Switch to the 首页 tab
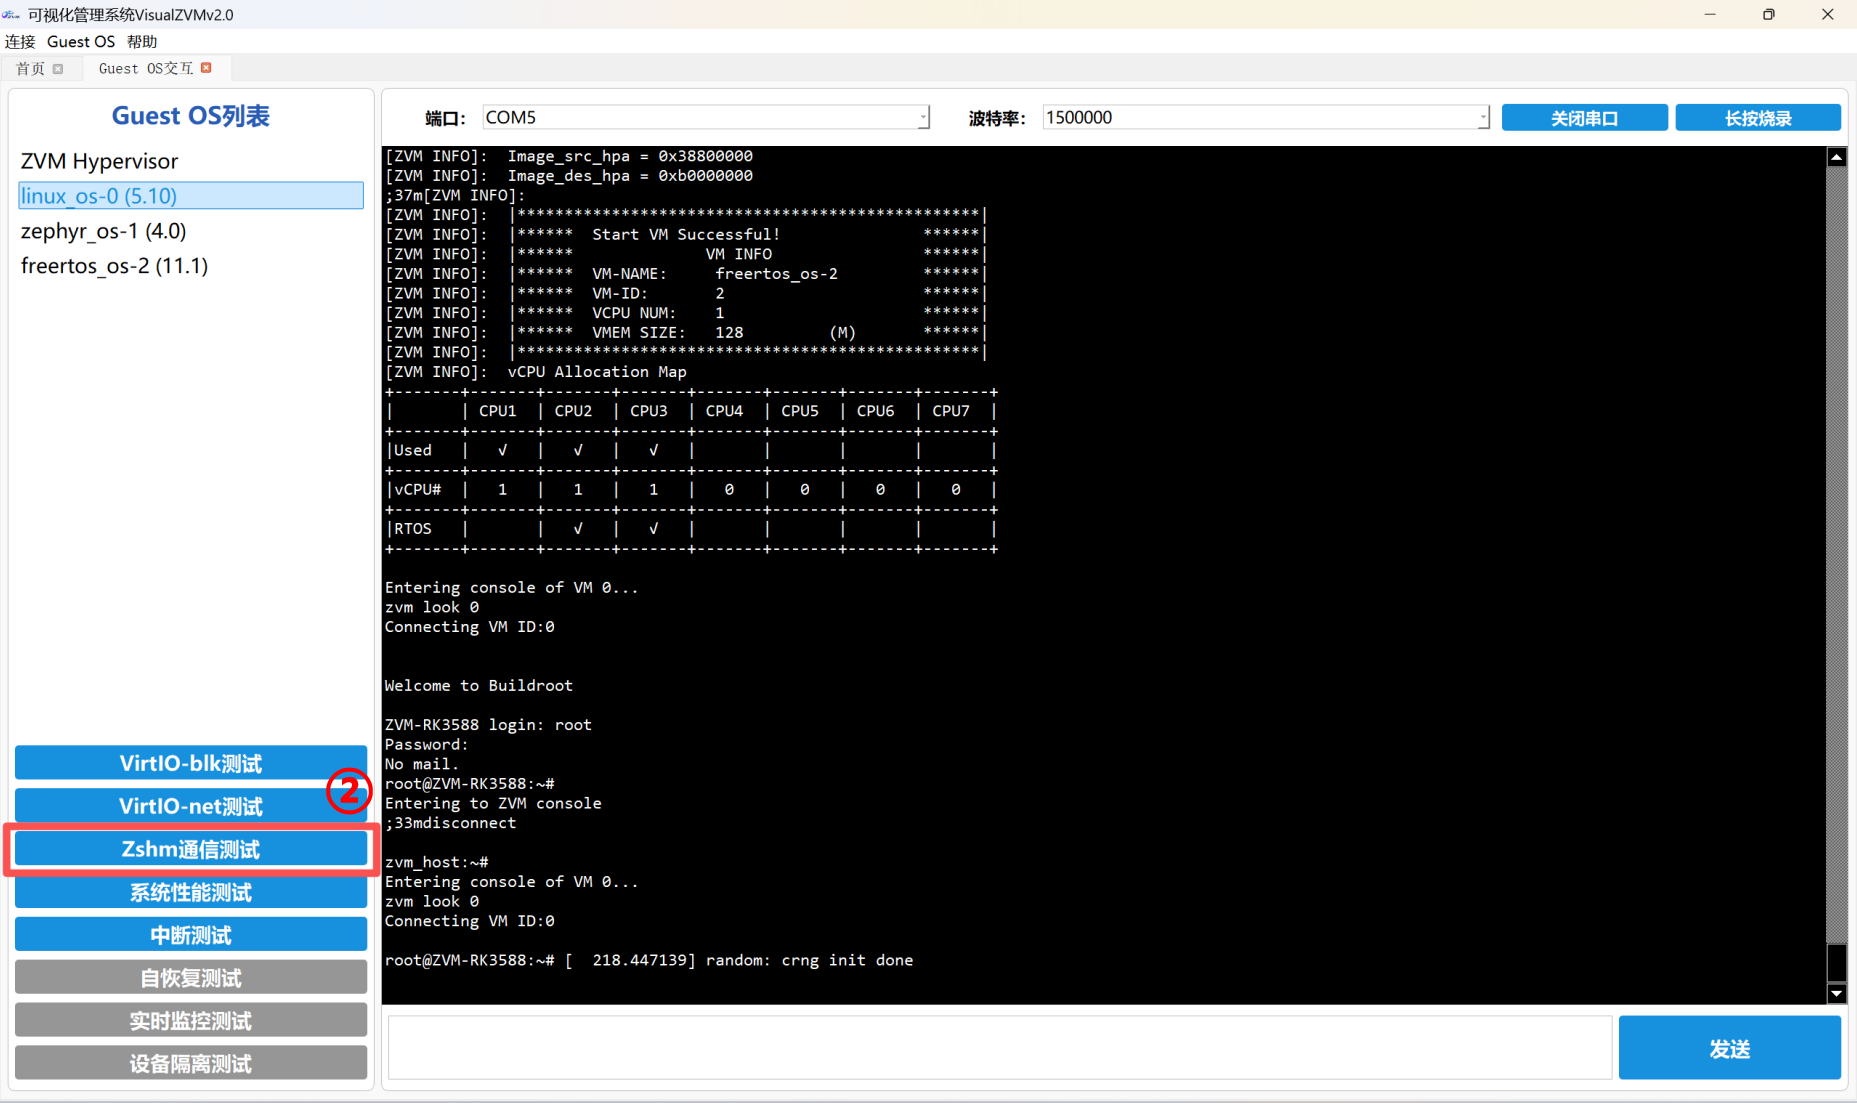Screen dimensions: 1857x1103 pos(30,69)
